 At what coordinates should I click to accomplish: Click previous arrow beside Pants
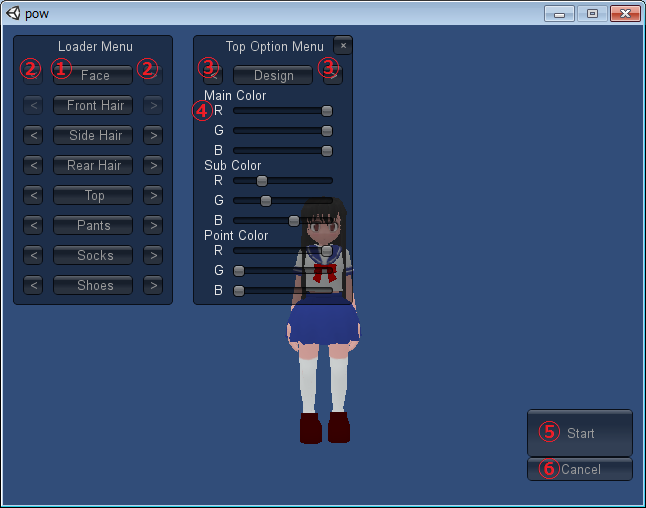[33, 225]
